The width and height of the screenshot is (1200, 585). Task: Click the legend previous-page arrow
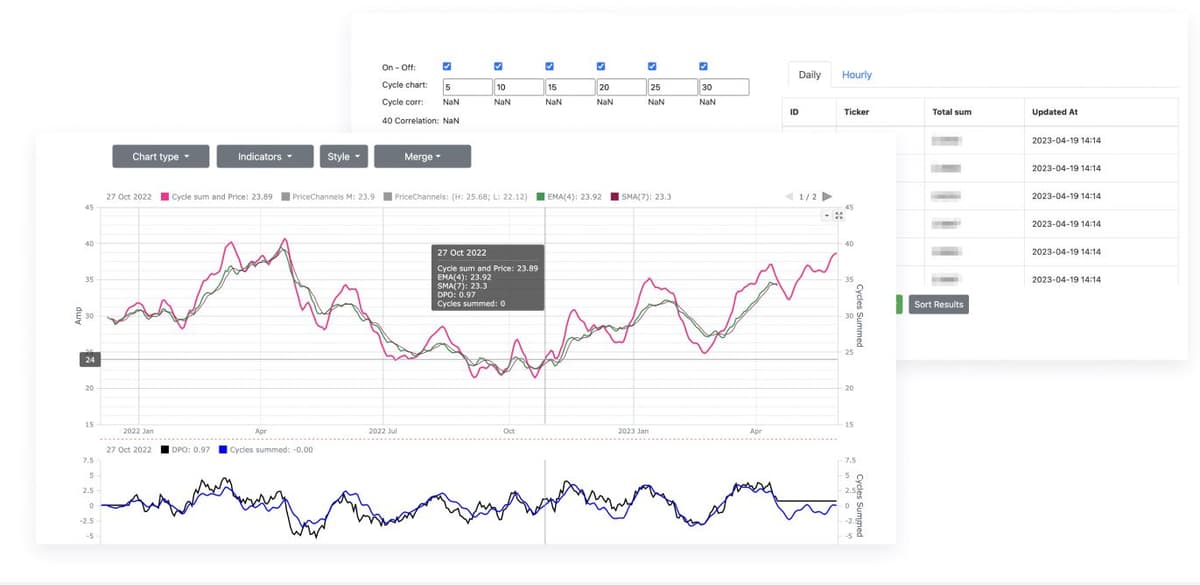pos(790,196)
